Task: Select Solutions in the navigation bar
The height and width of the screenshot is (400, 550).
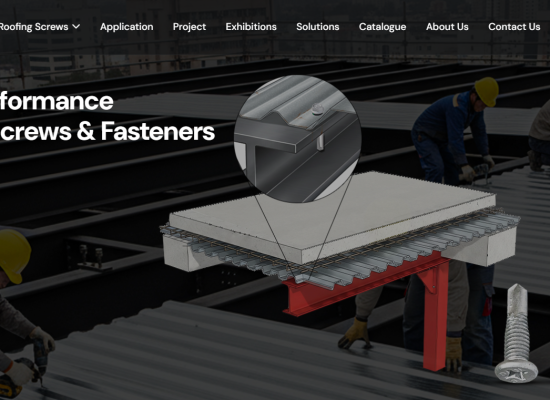Action: pos(318,27)
